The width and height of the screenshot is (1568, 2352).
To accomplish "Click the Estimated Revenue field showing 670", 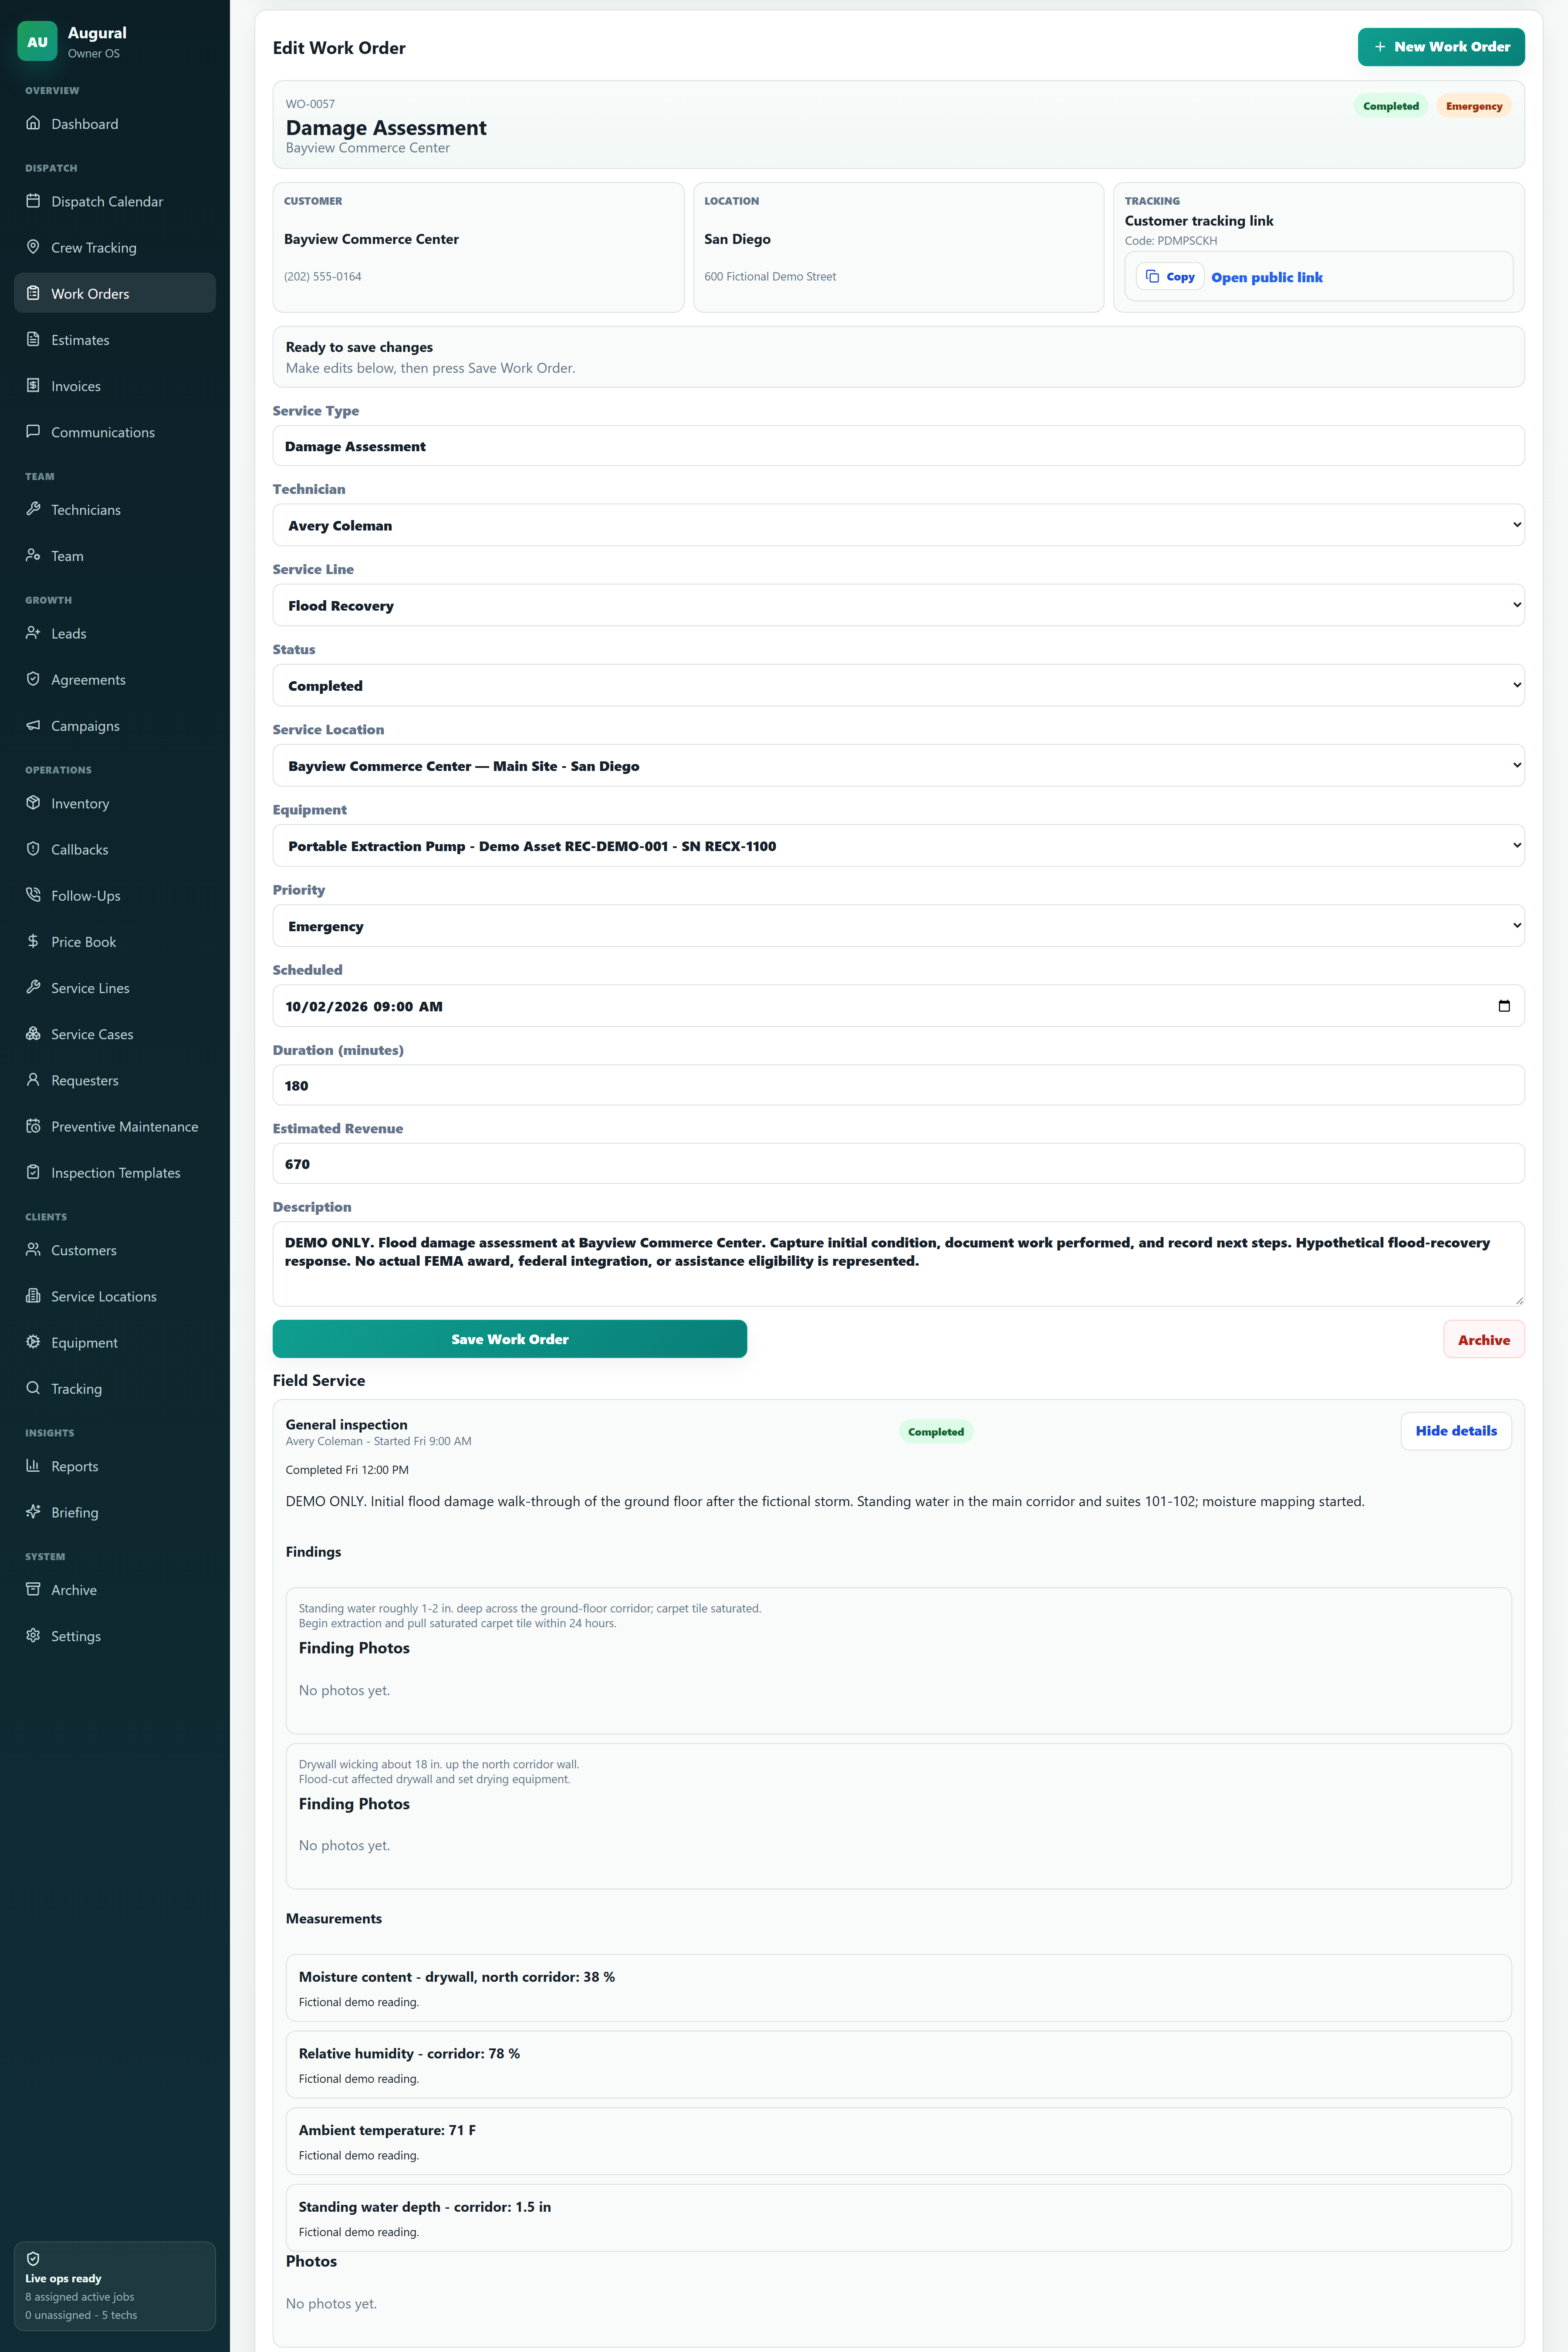I will tap(898, 1164).
